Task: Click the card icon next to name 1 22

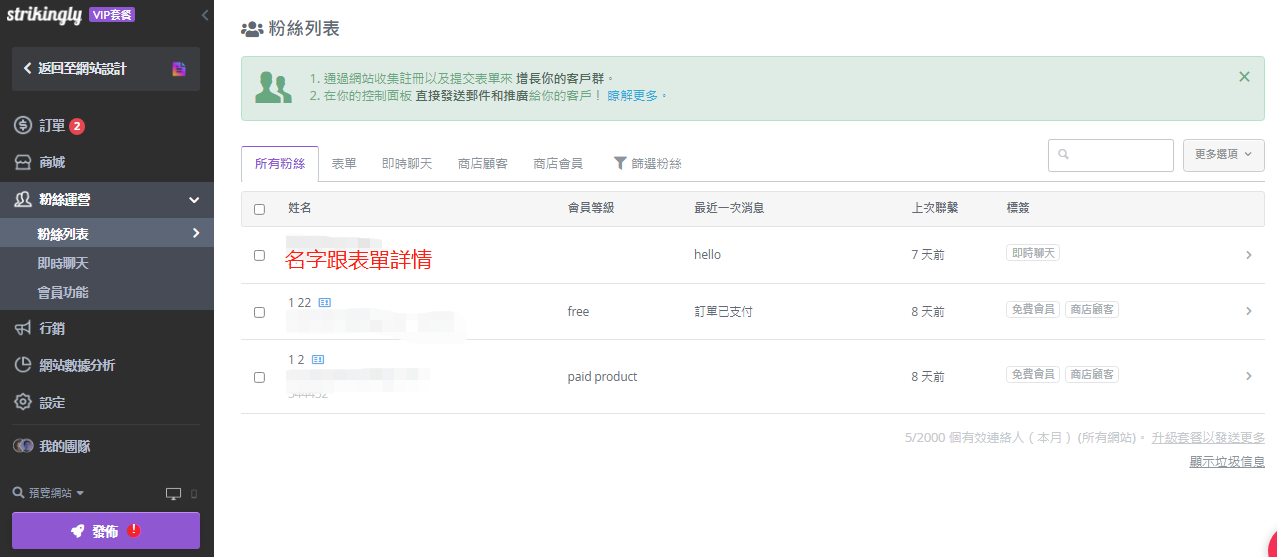Action: tap(324, 301)
